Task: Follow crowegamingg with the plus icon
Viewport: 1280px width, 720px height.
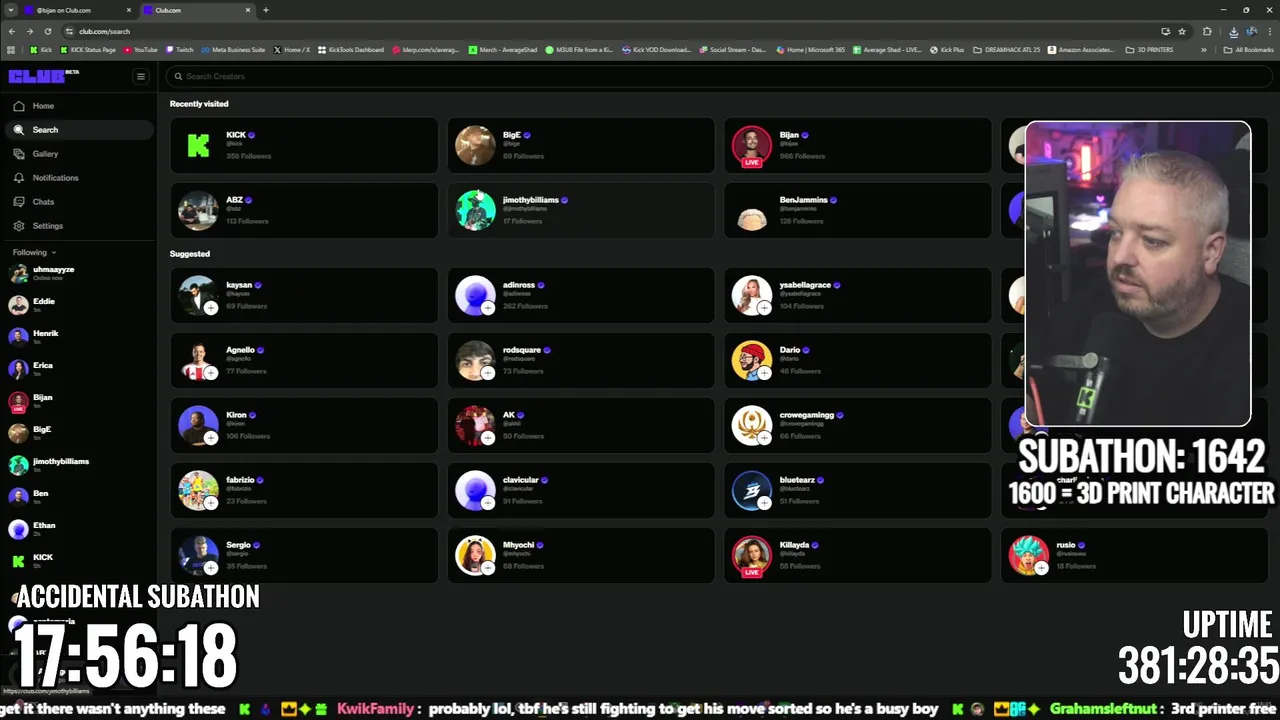Action: point(765,438)
